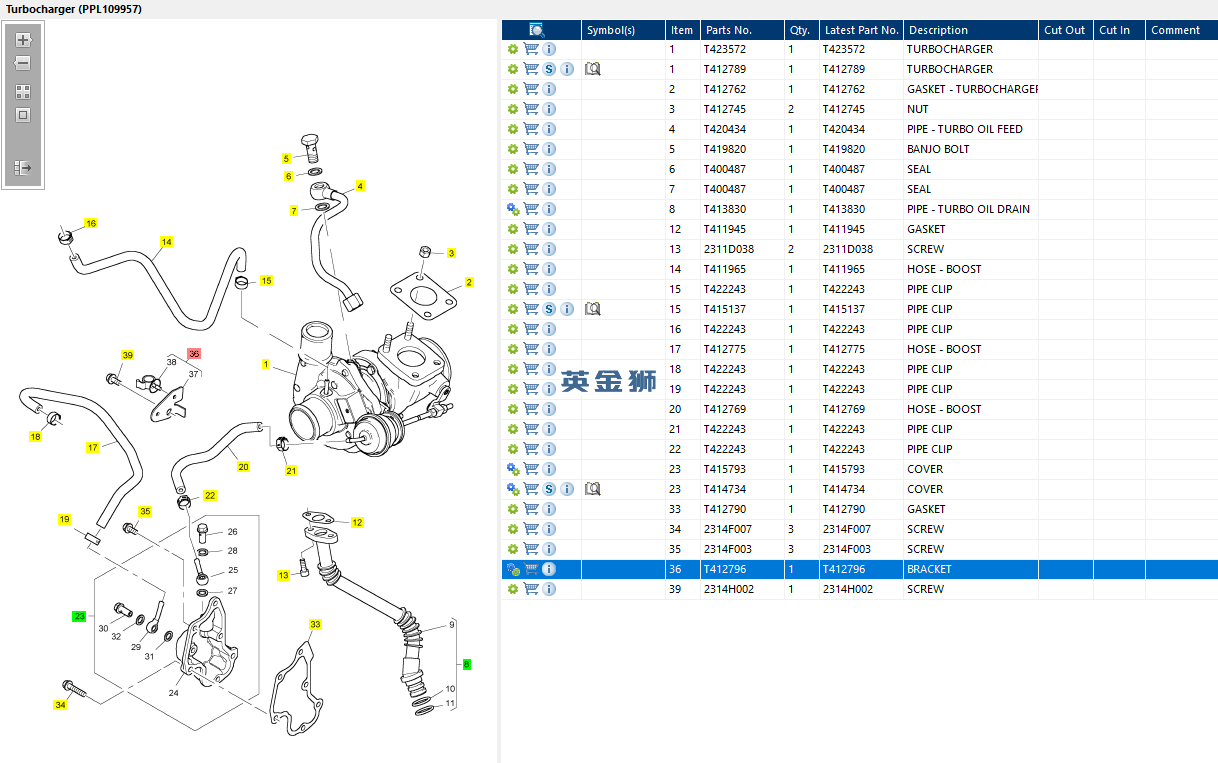This screenshot has height=763, width=1218.
Task: Click the gear icon for GASKET T412790
Action: coord(513,509)
